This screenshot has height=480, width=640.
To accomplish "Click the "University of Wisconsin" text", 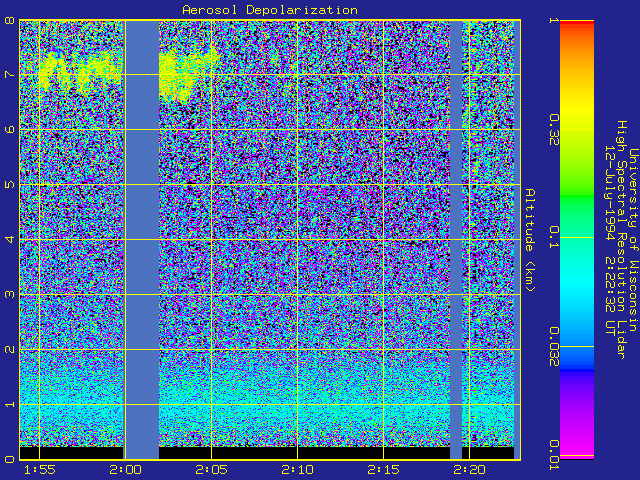I will pyautogui.click(x=633, y=240).
